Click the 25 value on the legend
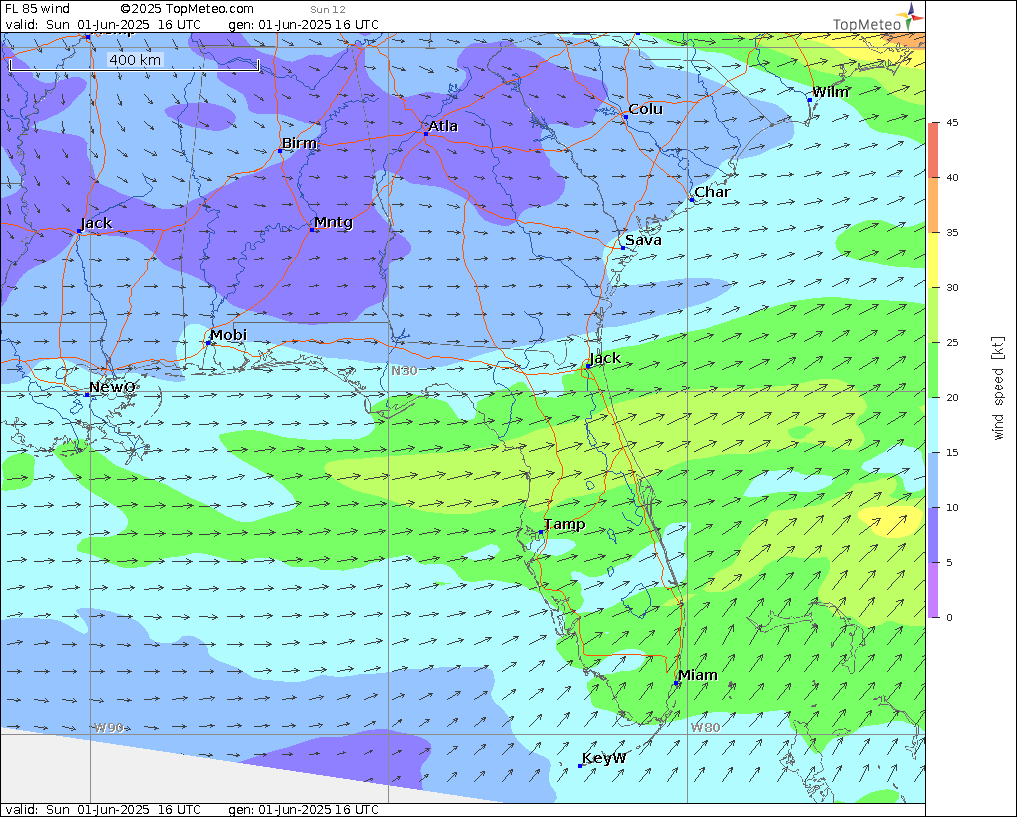The height and width of the screenshot is (817, 1017). [952, 342]
